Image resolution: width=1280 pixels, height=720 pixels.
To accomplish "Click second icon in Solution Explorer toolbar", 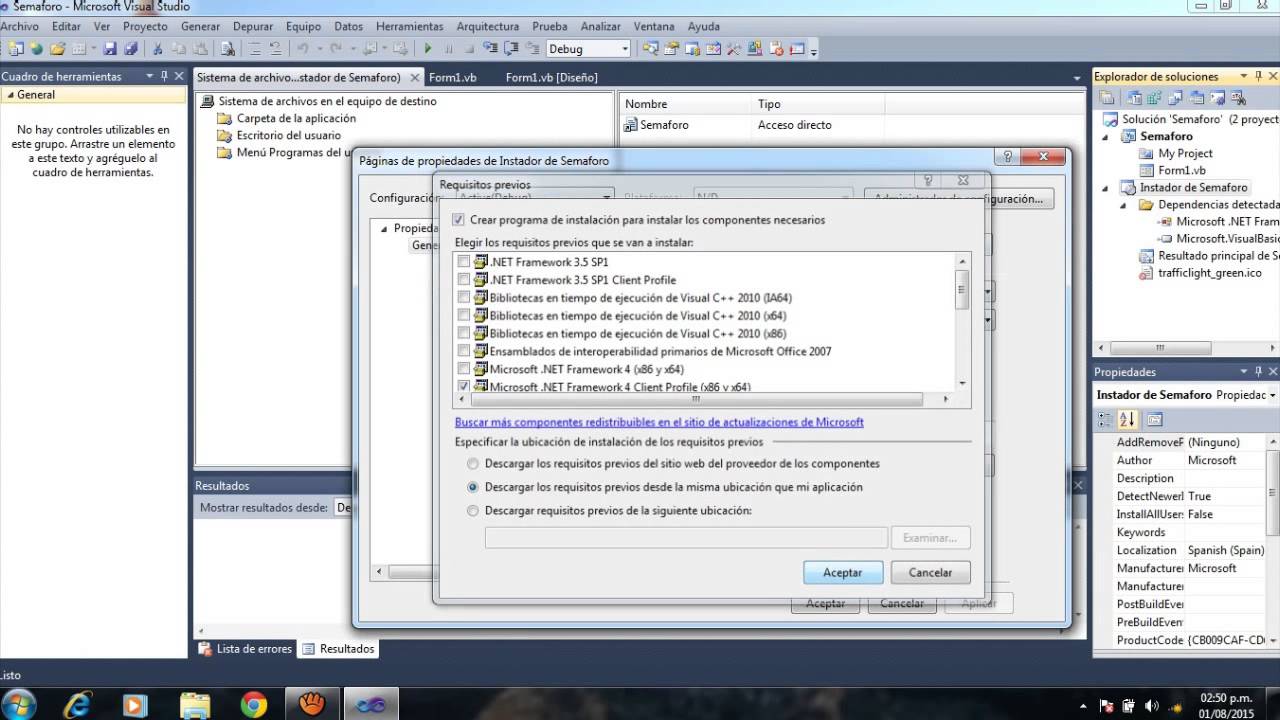I will [1134, 98].
